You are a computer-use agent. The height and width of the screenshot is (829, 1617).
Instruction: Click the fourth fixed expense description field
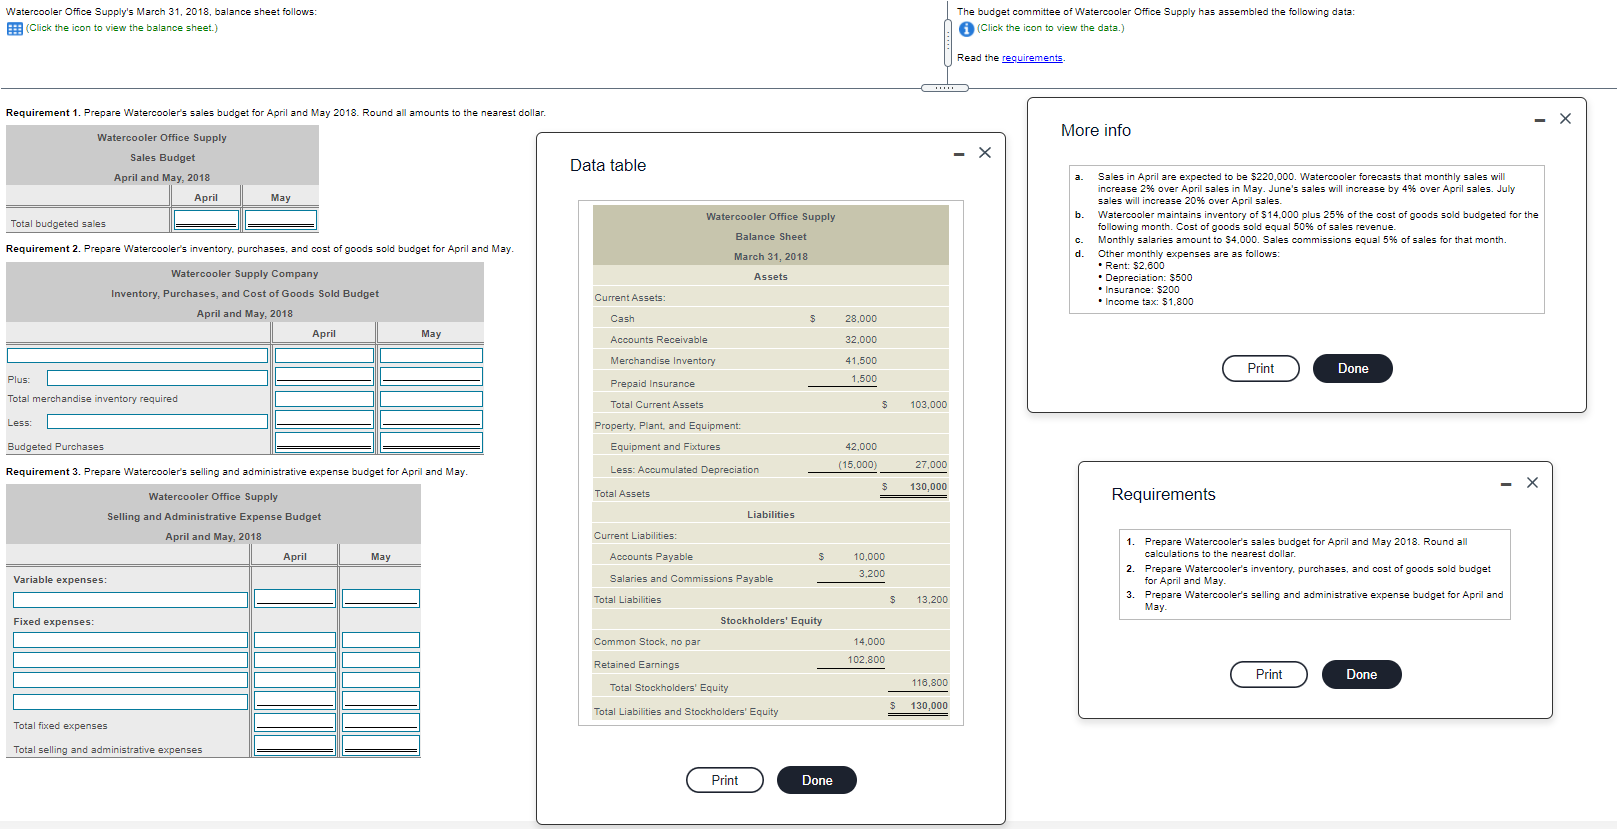[130, 702]
